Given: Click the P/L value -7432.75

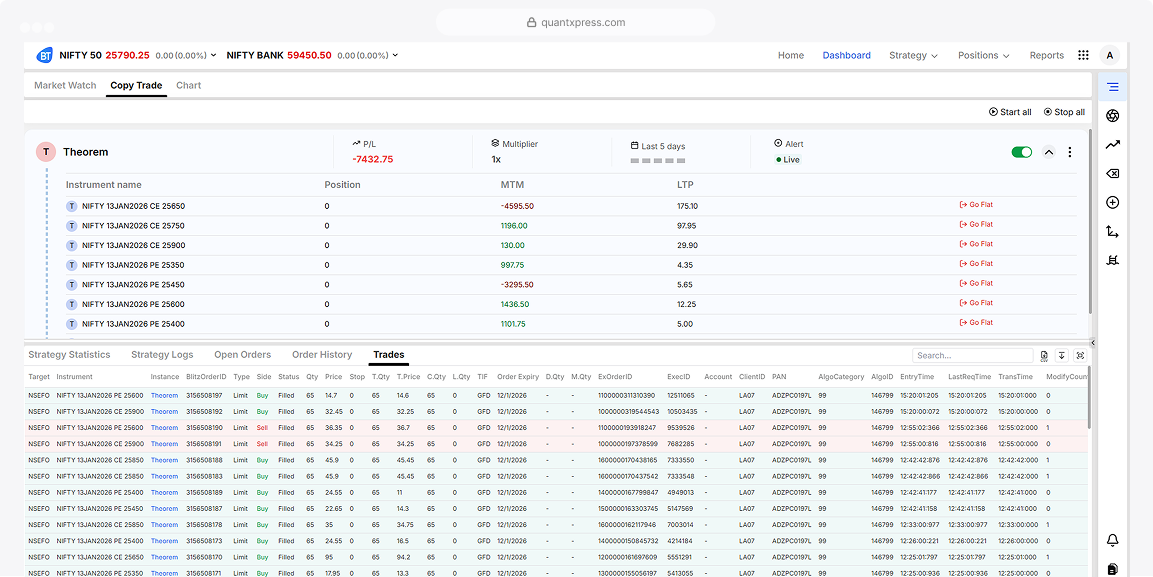Looking at the screenshot, I should pos(373,160).
